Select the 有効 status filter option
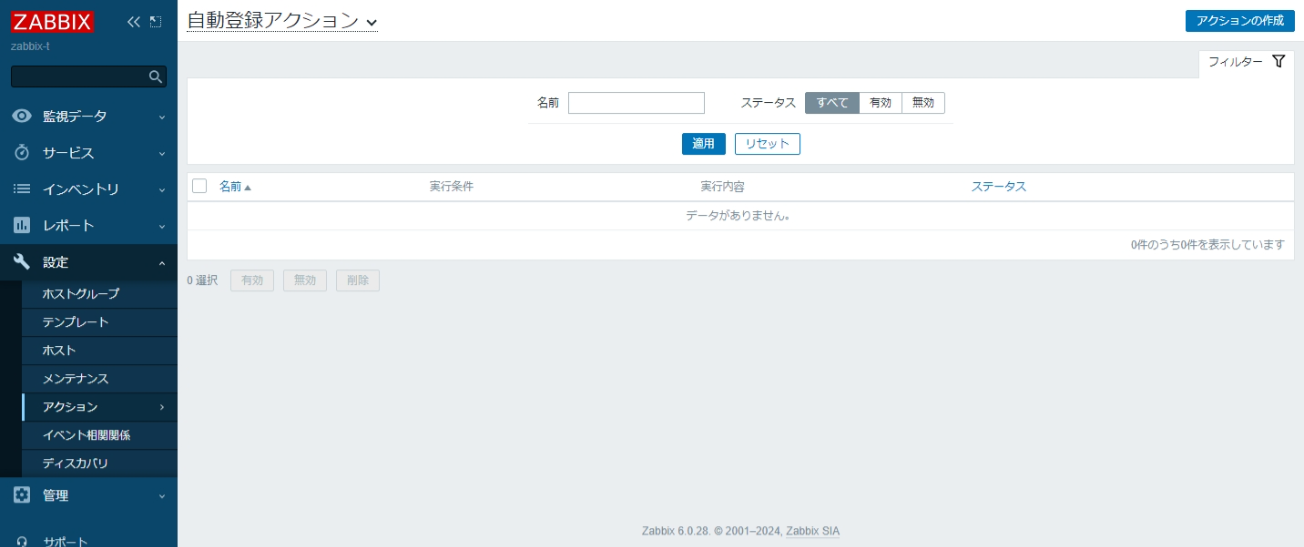 point(880,103)
